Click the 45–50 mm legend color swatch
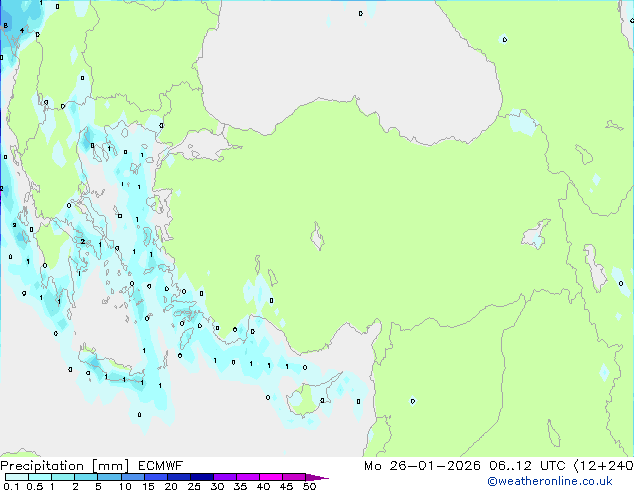The width and height of the screenshot is (634, 490). [x=294, y=477]
